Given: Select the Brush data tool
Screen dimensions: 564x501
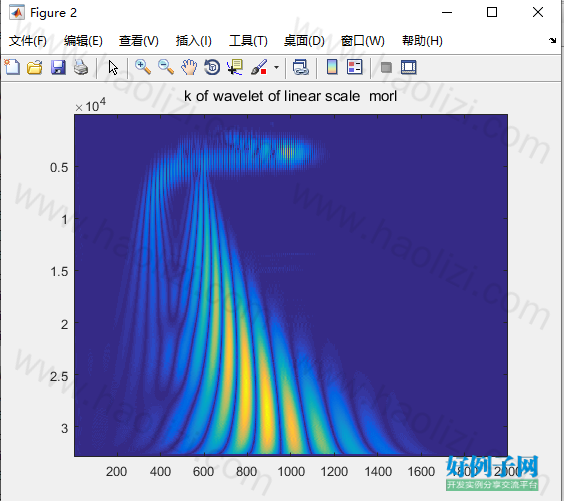Looking at the screenshot, I should tap(259, 67).
